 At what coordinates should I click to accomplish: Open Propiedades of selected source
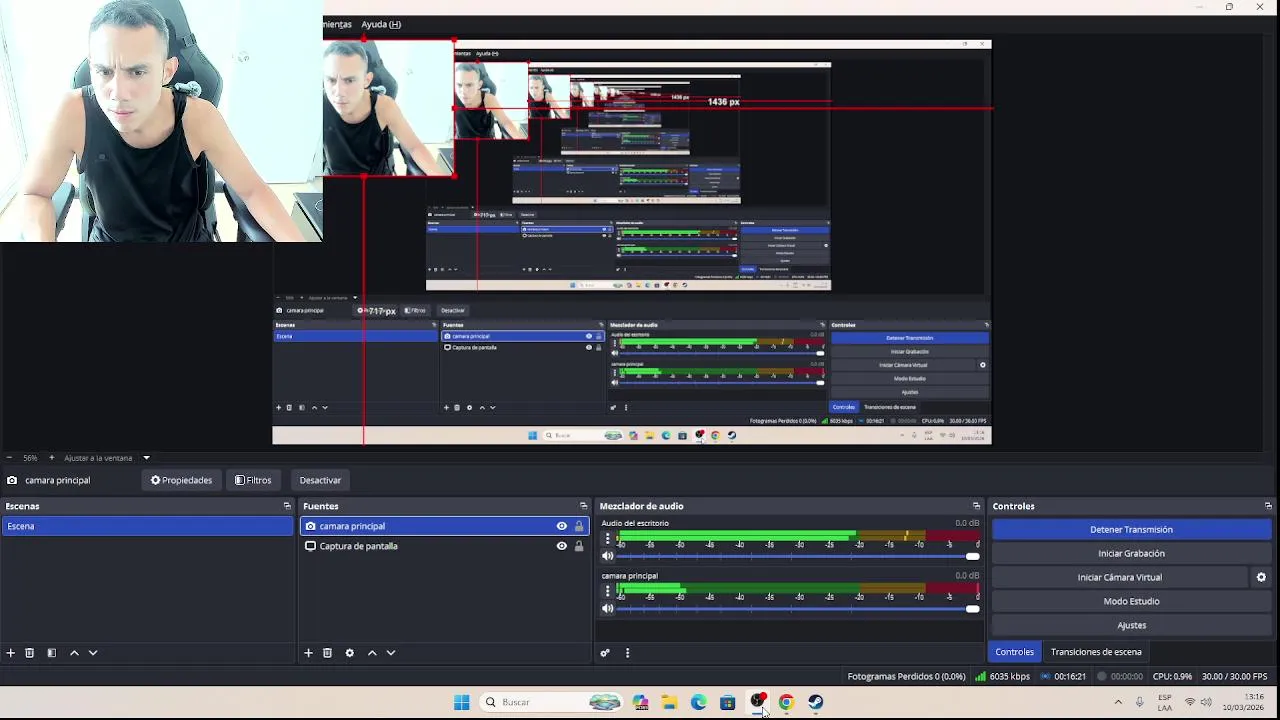coord(182,480)
